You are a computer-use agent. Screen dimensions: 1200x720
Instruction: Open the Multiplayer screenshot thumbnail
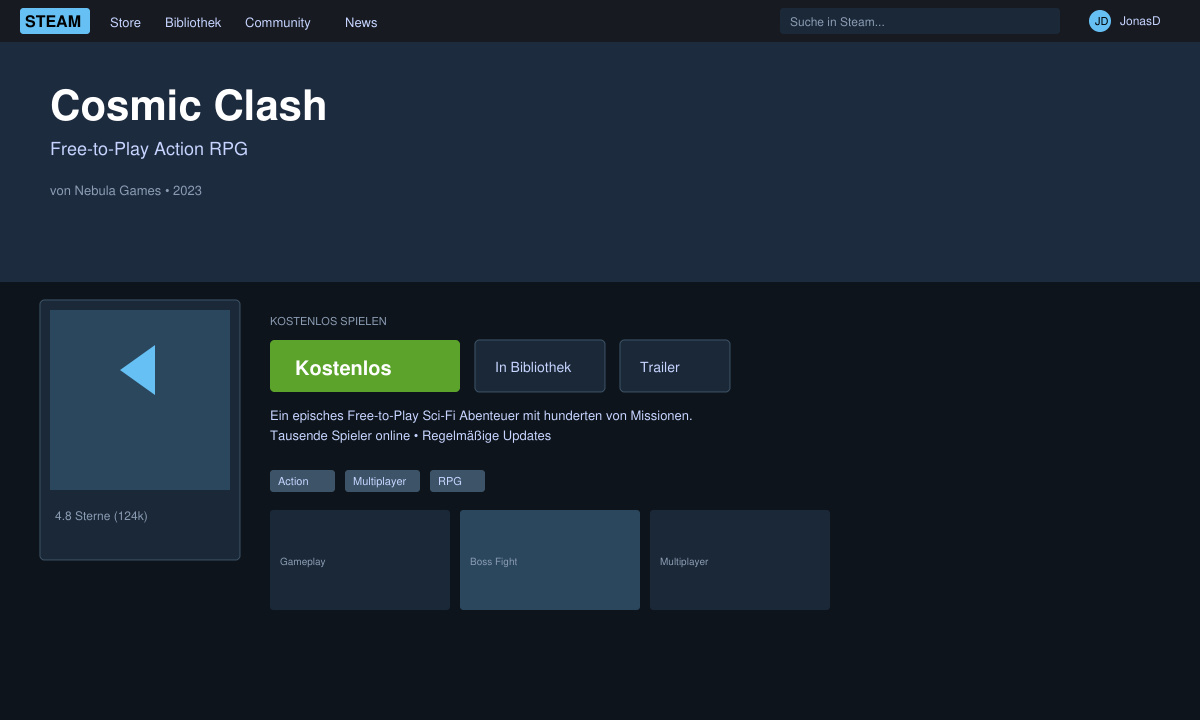[x=740, y=560]
